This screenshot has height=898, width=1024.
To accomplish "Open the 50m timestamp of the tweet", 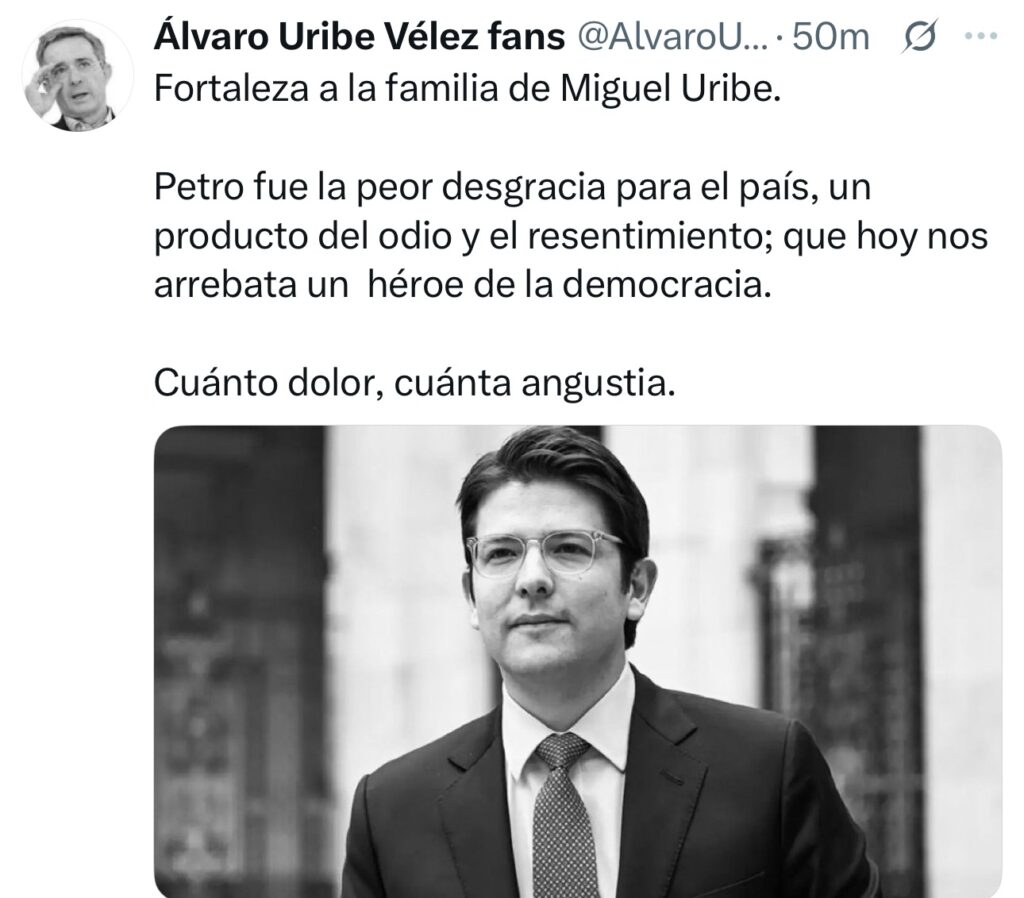I will pyautogui.click(x=831, y=38).
